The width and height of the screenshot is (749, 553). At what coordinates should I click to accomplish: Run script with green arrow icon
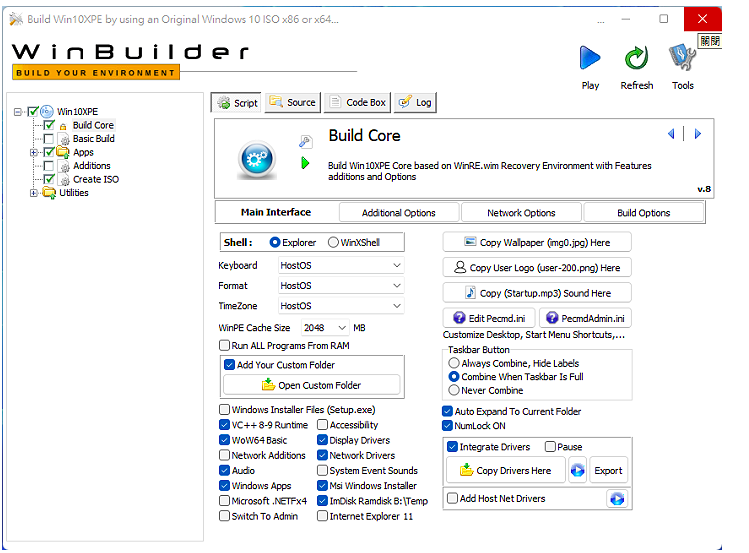coord(306,163)
